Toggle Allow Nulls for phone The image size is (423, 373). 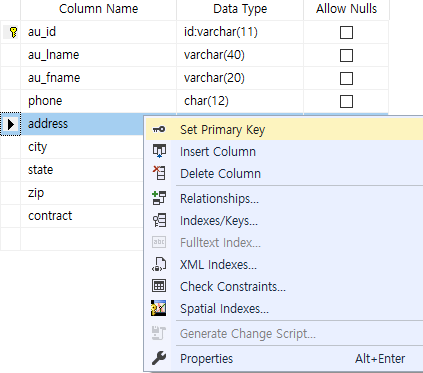point(346,102)
